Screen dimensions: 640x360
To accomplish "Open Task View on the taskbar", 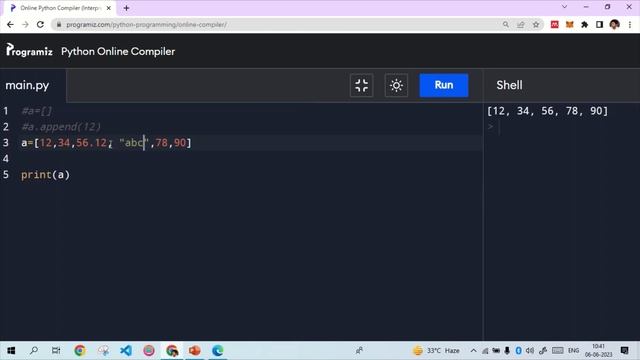I will coord(56,350).
